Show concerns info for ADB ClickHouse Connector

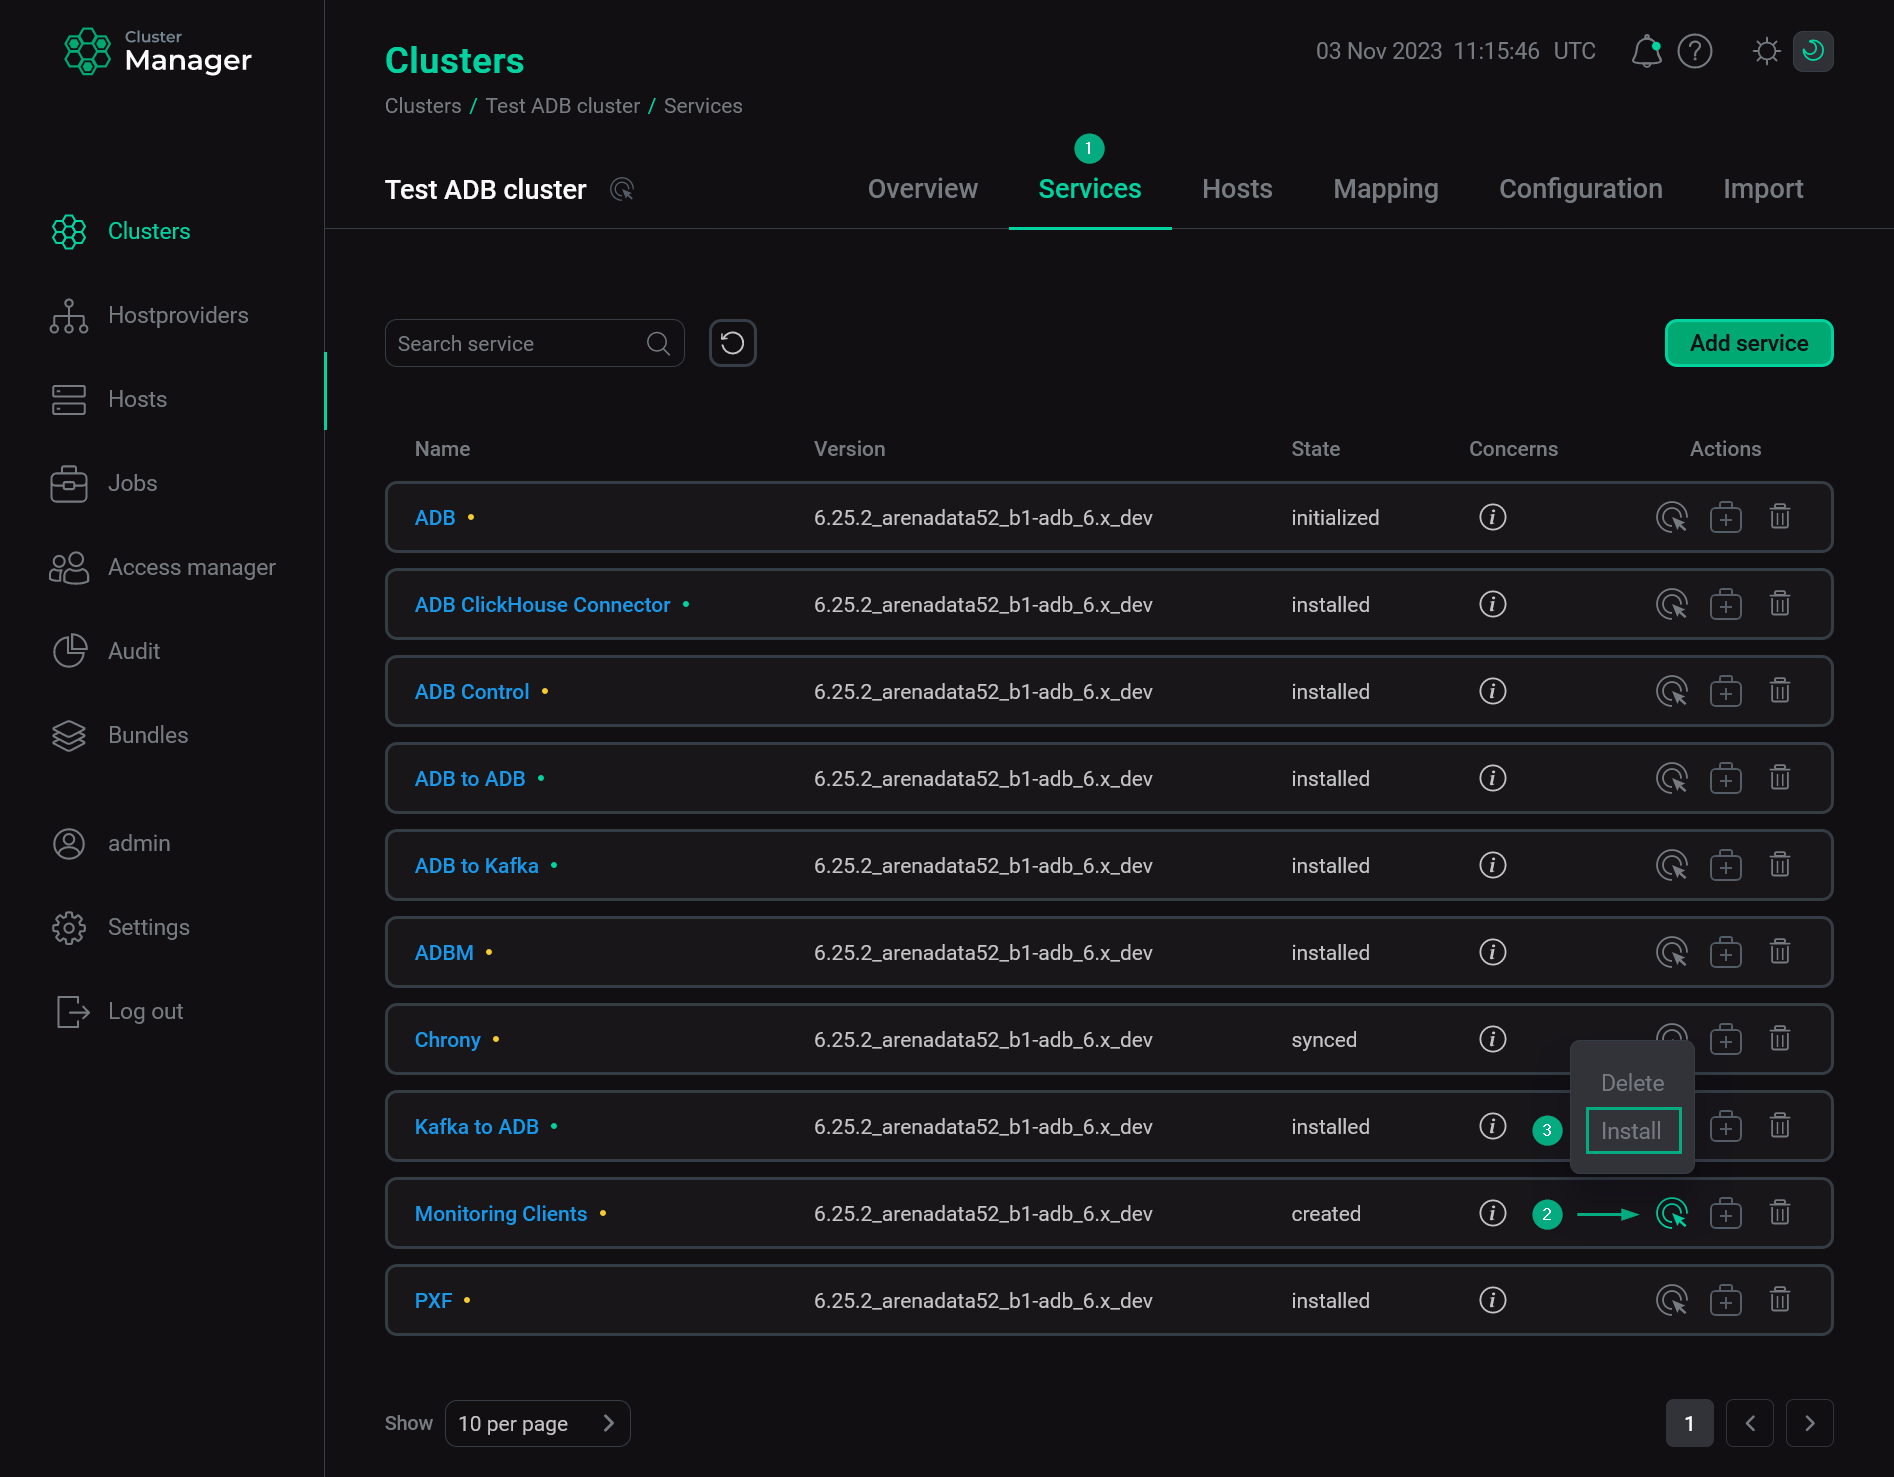coord(1493,604)
